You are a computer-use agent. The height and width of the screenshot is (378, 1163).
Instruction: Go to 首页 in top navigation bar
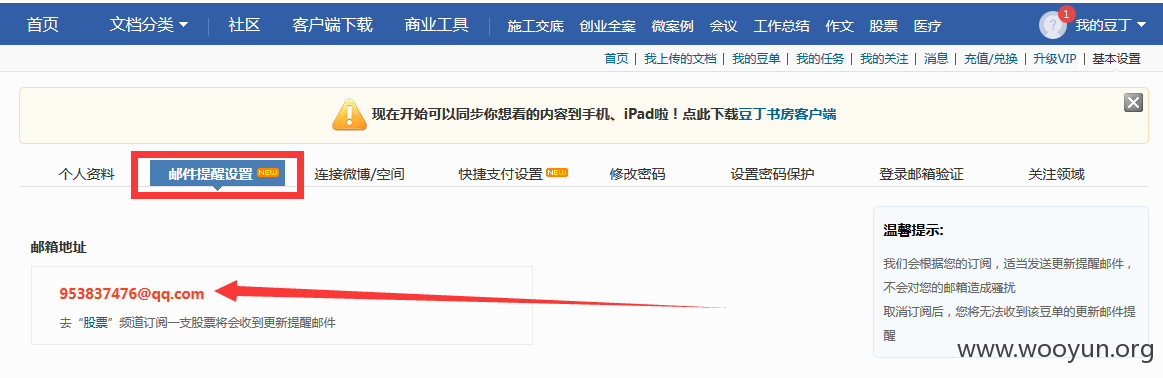coord(43,24)
